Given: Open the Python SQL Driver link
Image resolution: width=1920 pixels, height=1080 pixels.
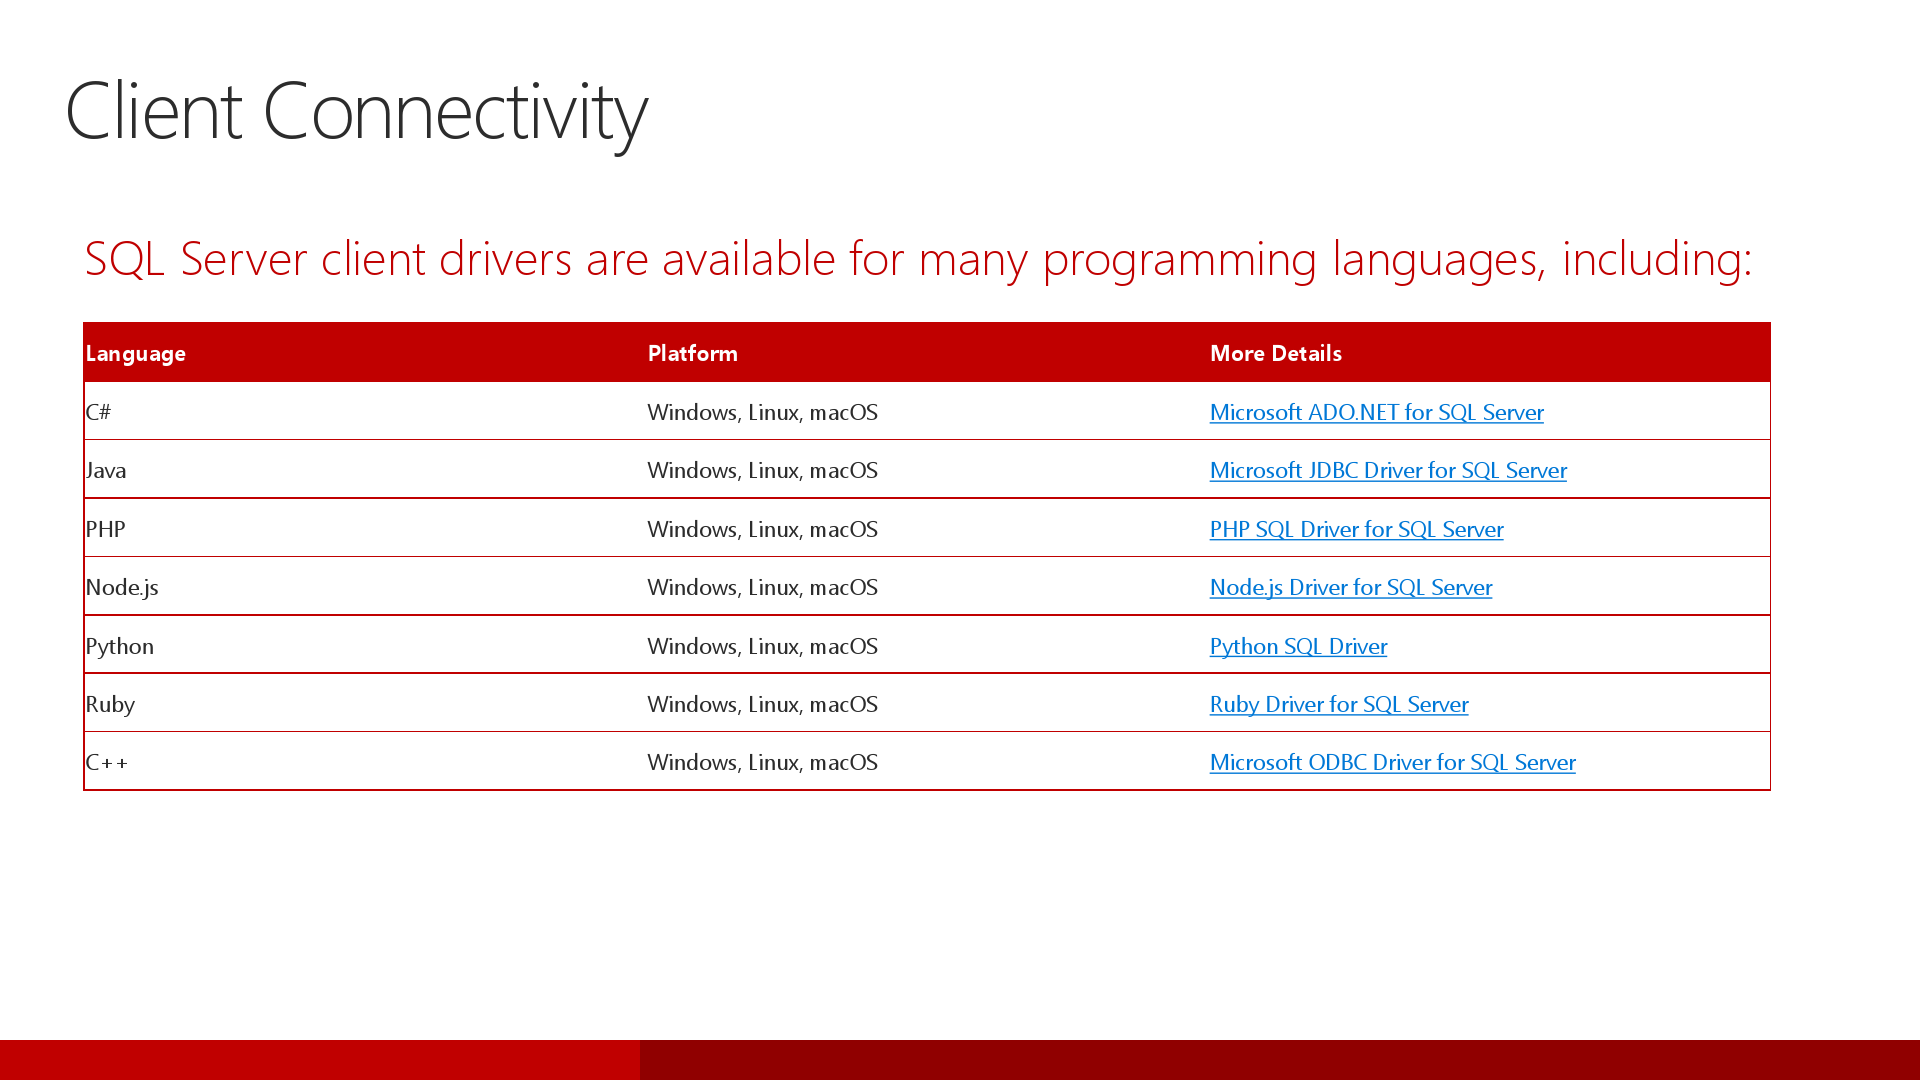Looking at the screenshot, I should pos(1298,646).
